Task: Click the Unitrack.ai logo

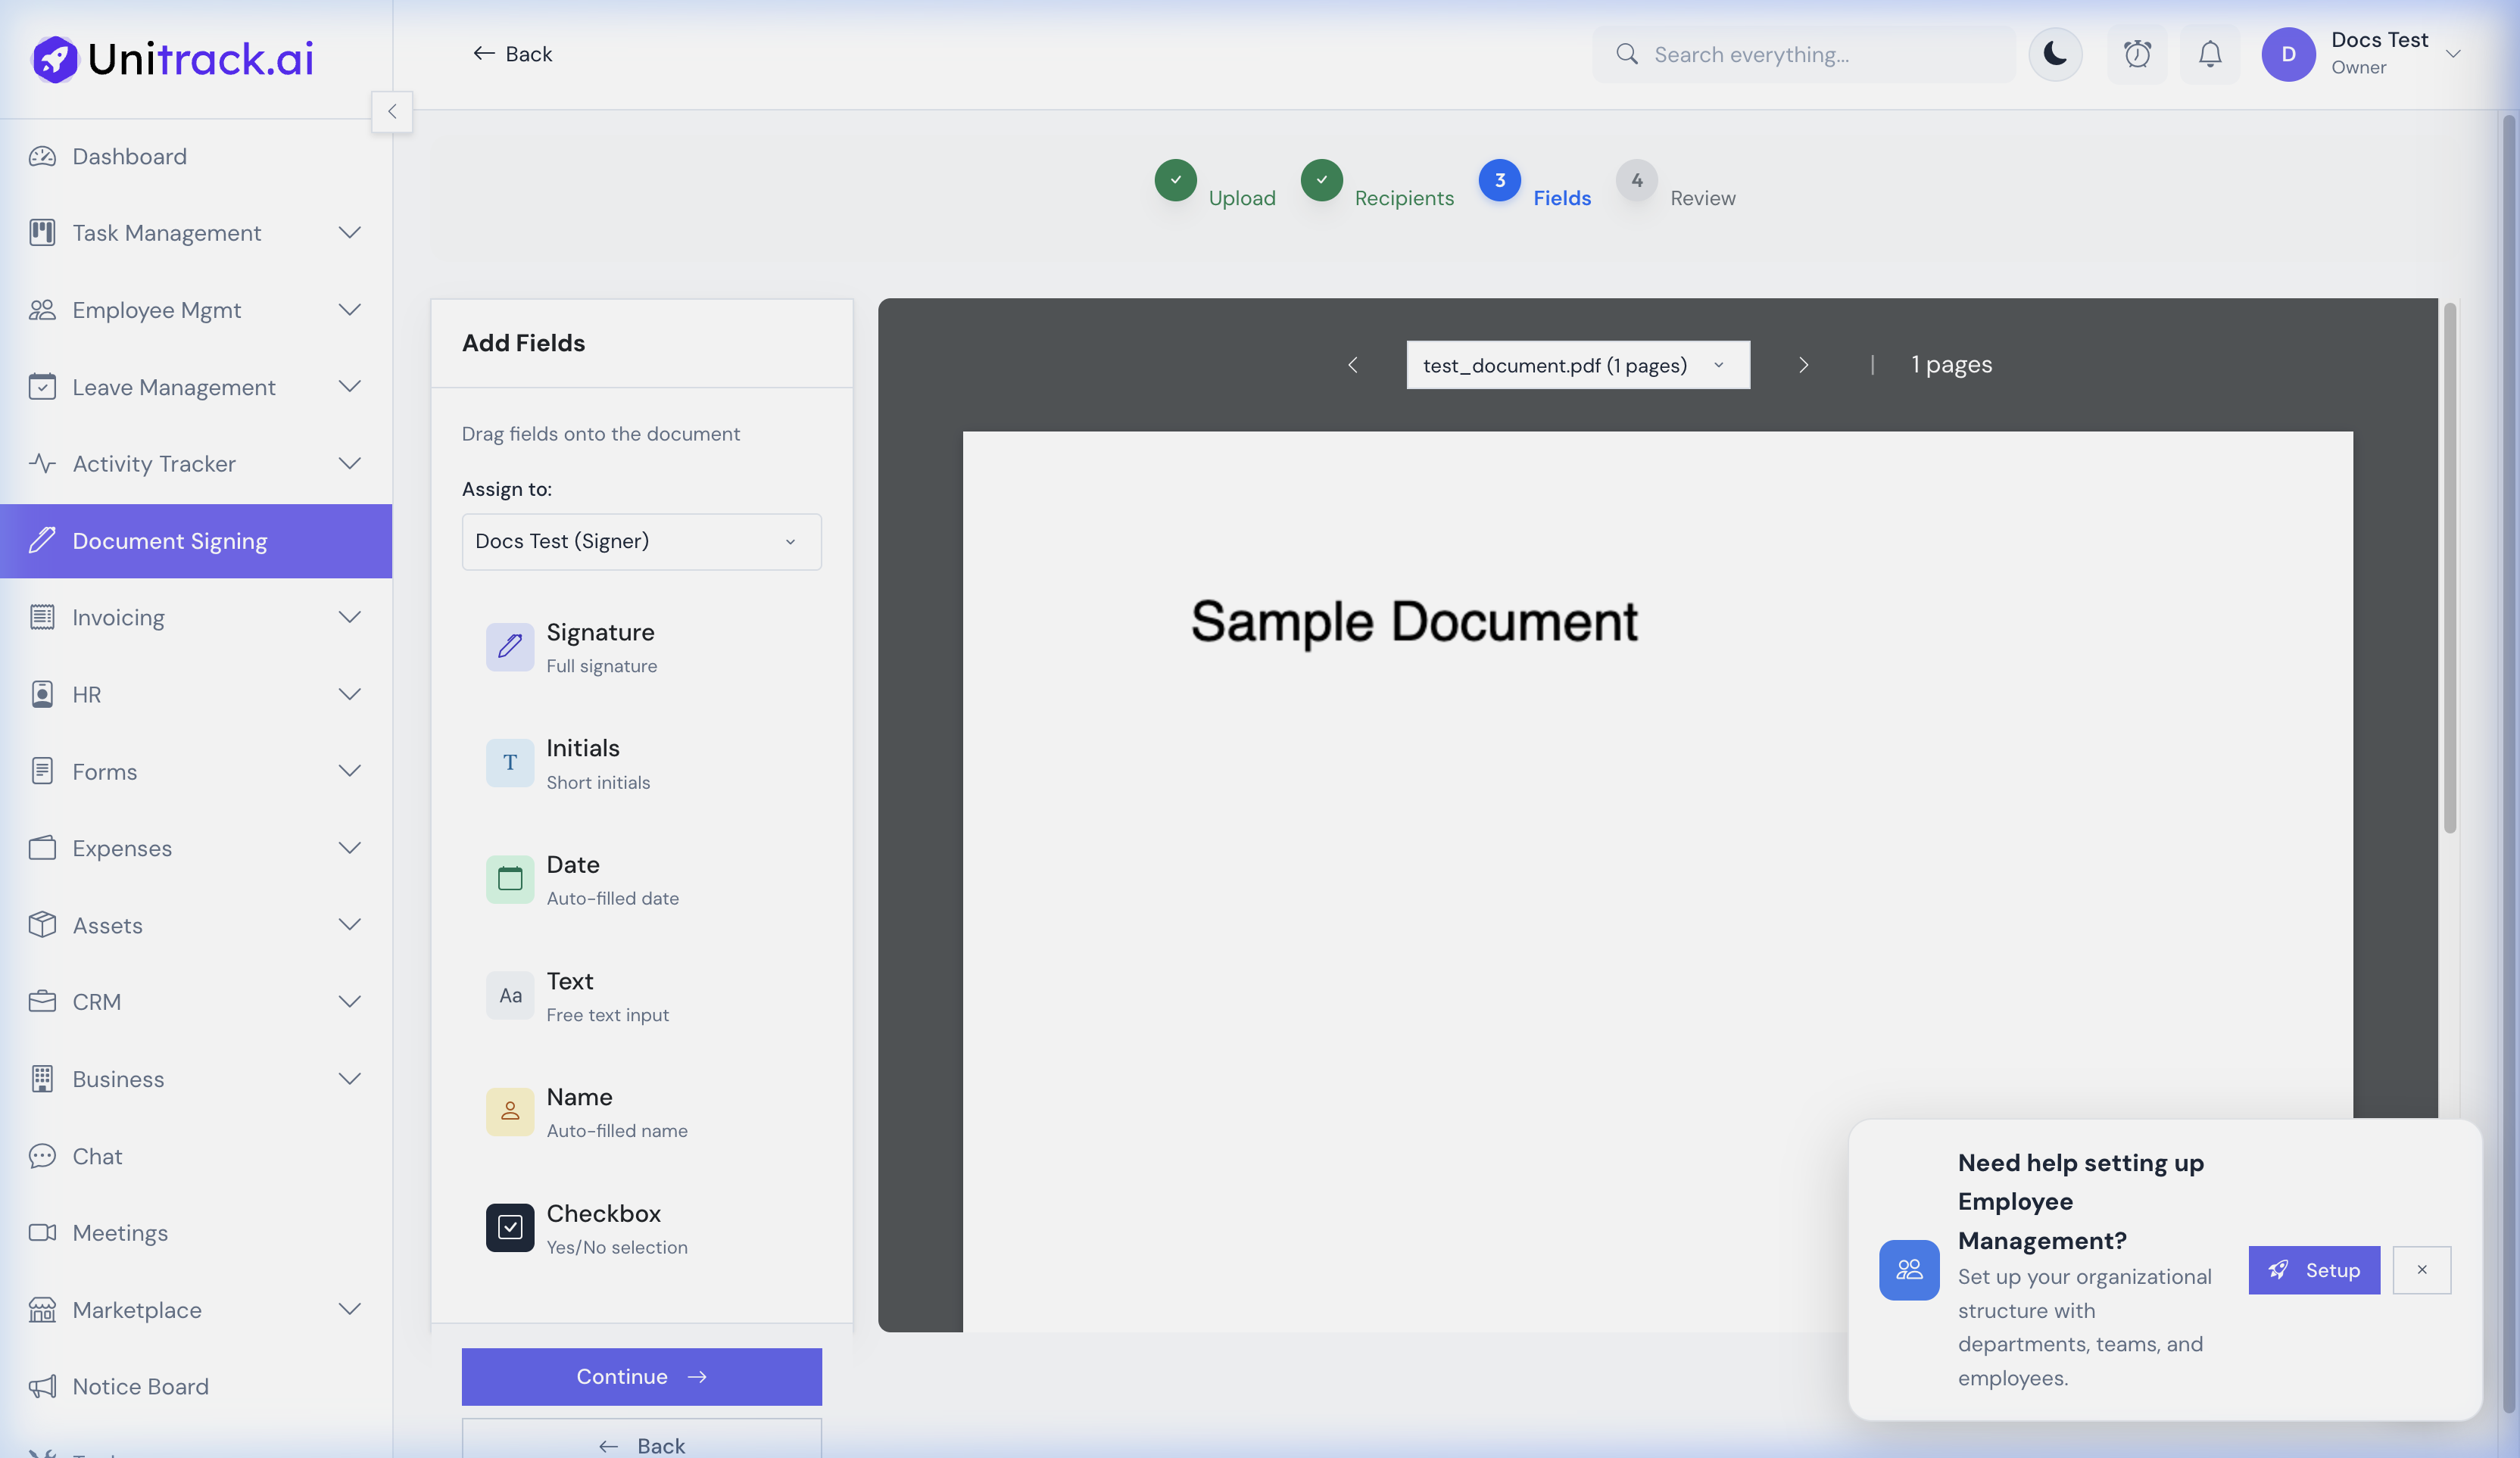Action: pos(171,58)
